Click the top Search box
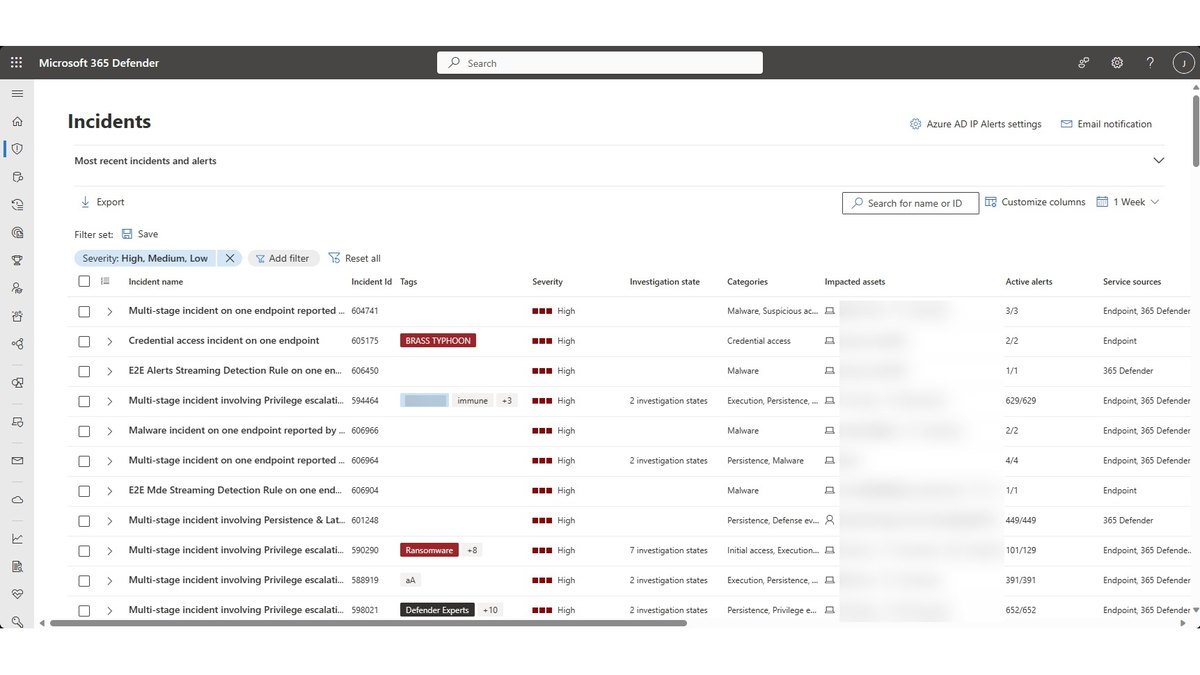Viewport: 1200px width, 675px height. click(600, 63)
